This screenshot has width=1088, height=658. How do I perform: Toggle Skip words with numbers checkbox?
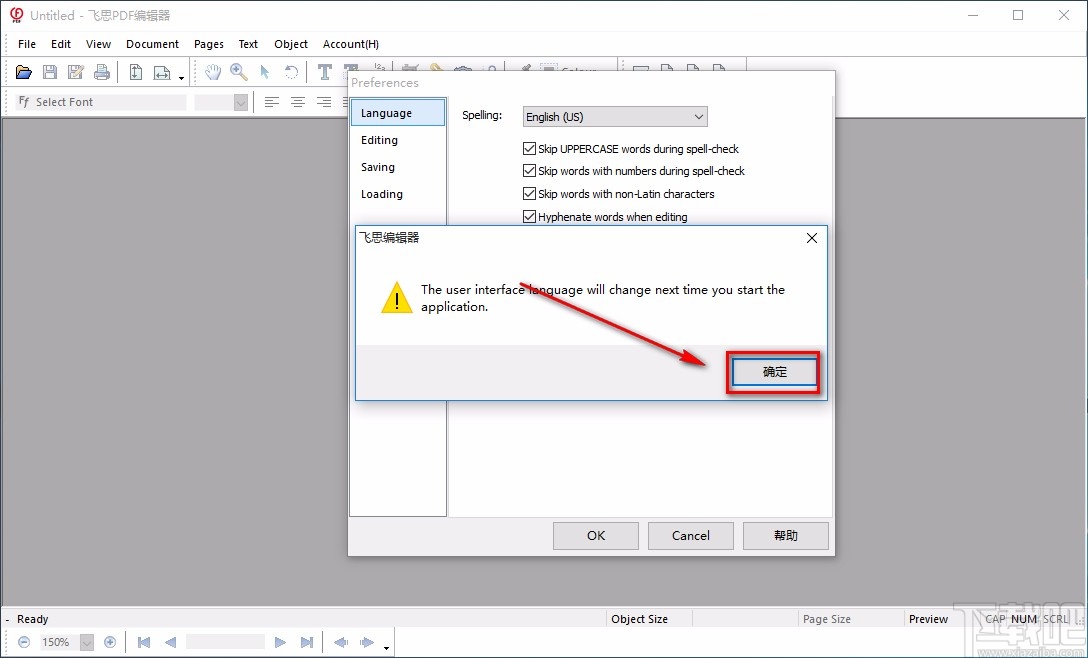point(530,171)
